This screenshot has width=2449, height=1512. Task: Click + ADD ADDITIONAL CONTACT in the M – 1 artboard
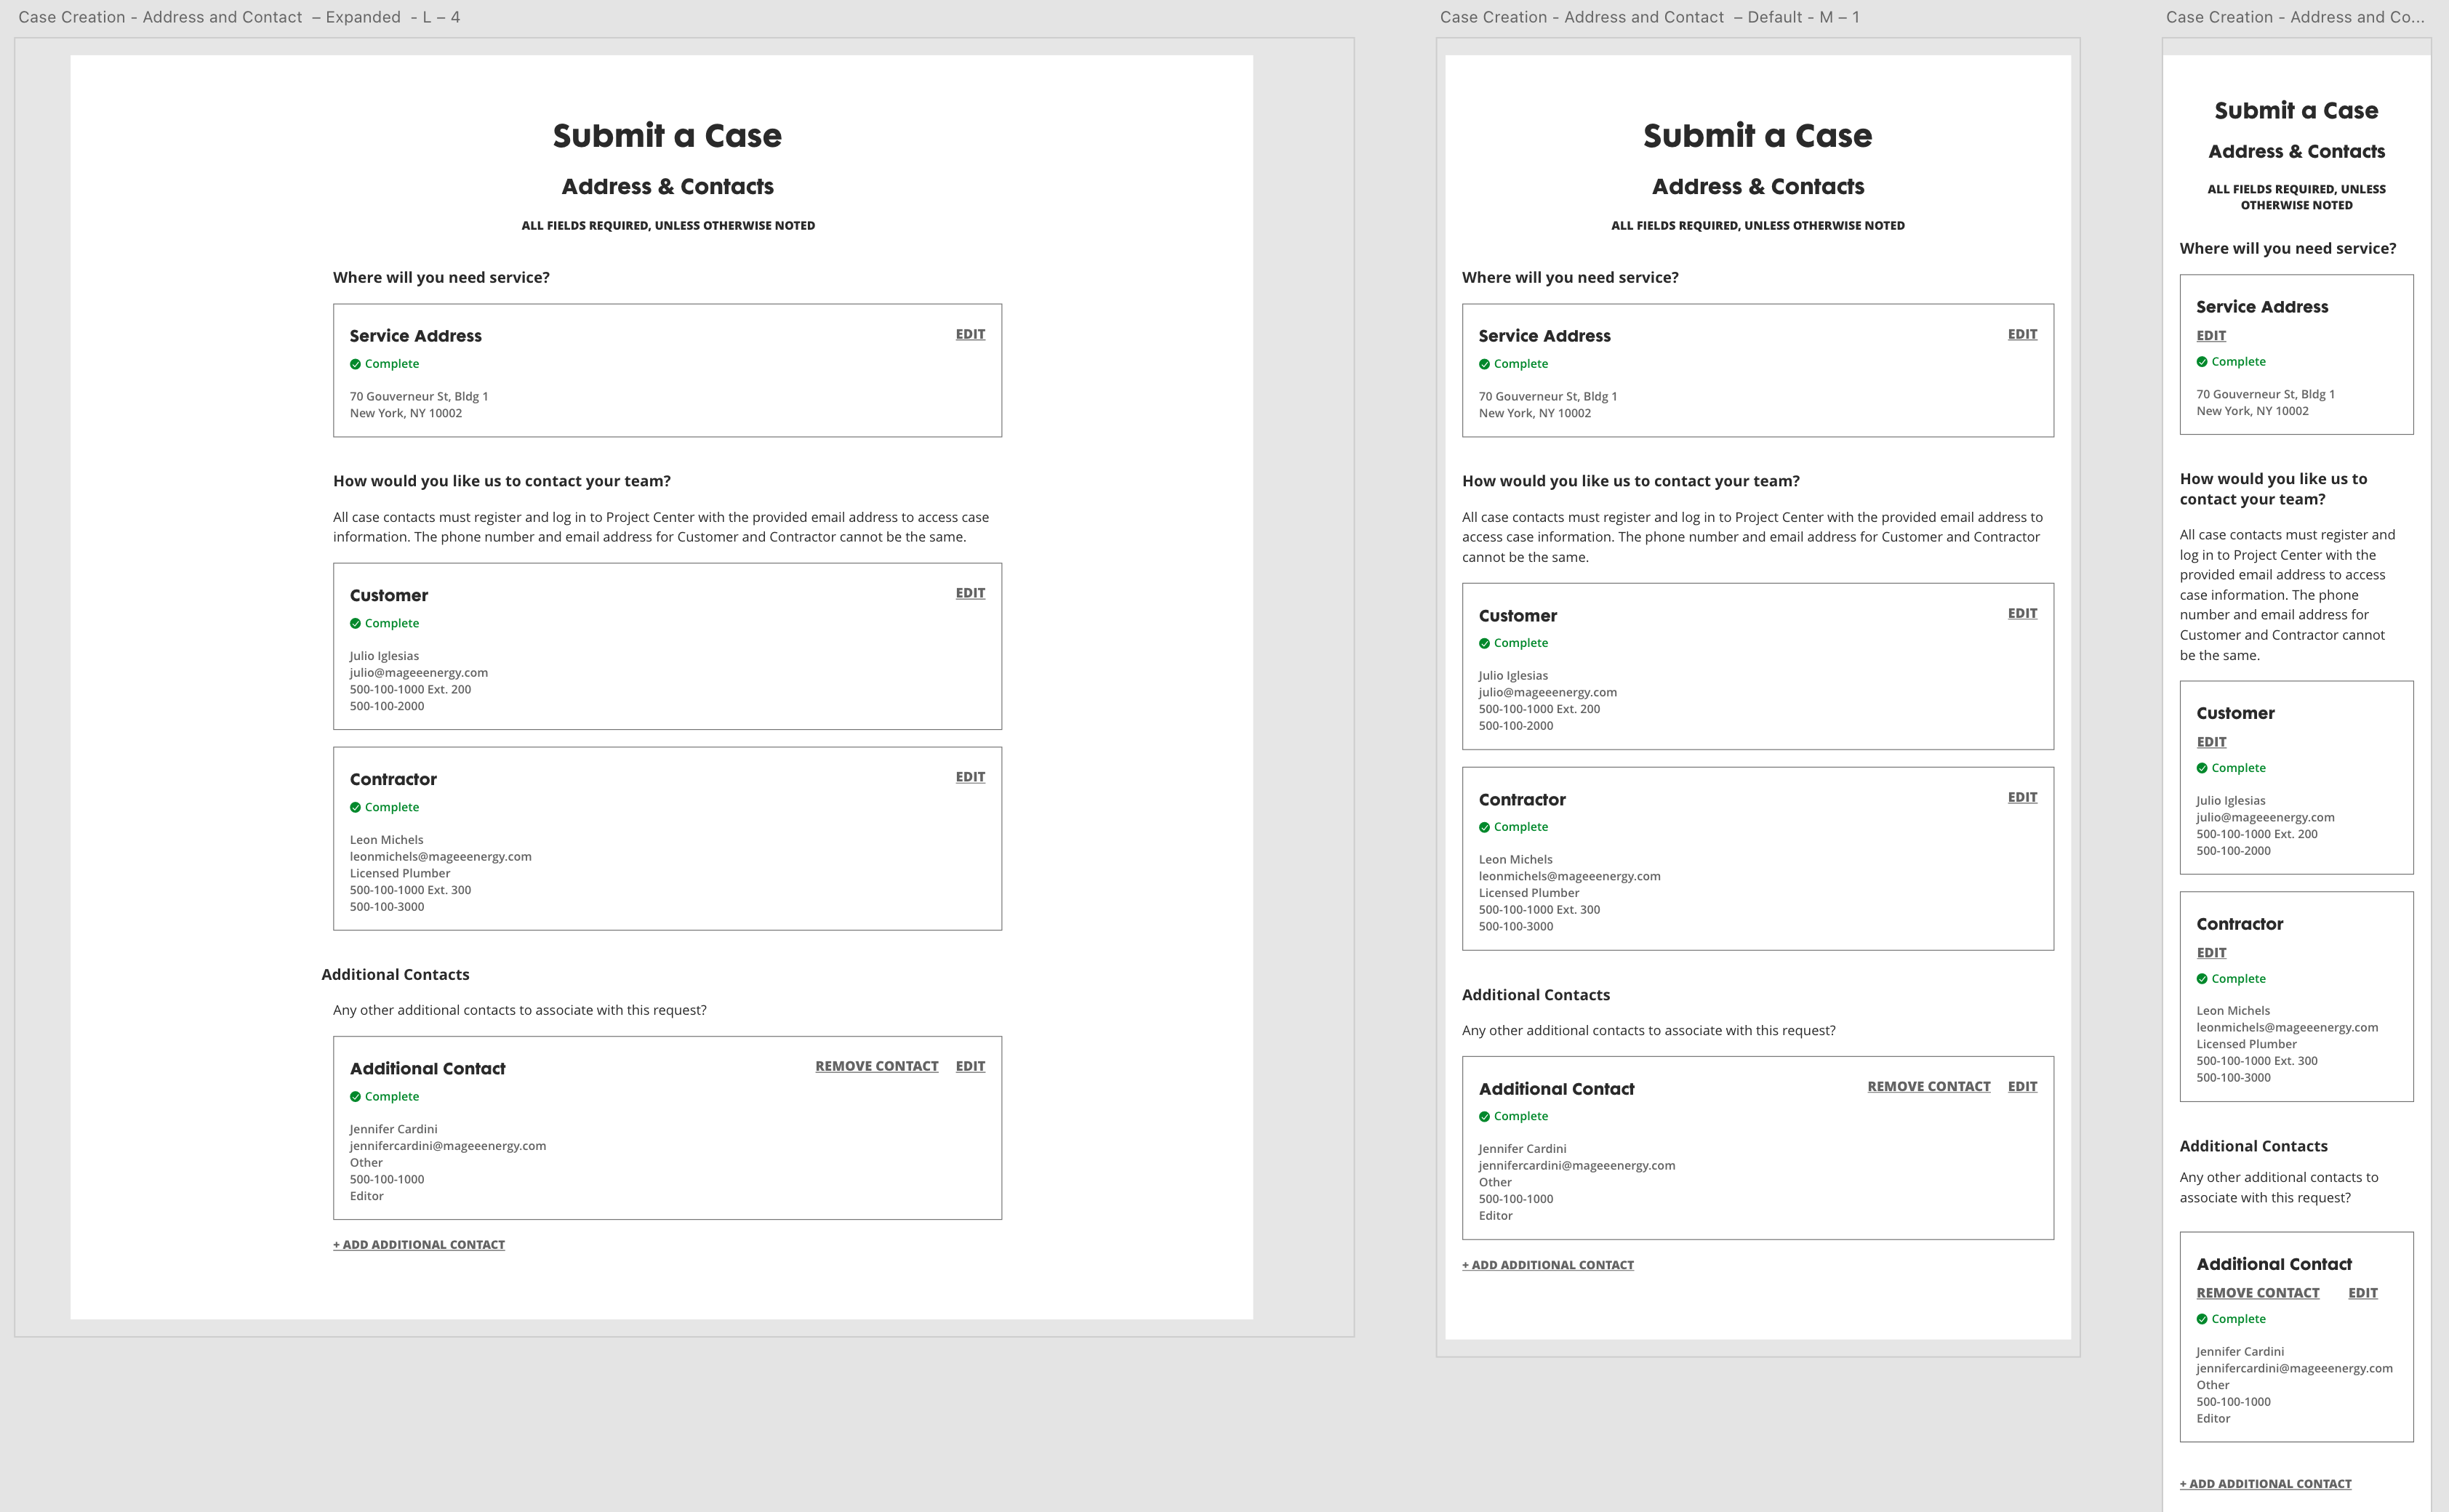tap(1547, 1265)
